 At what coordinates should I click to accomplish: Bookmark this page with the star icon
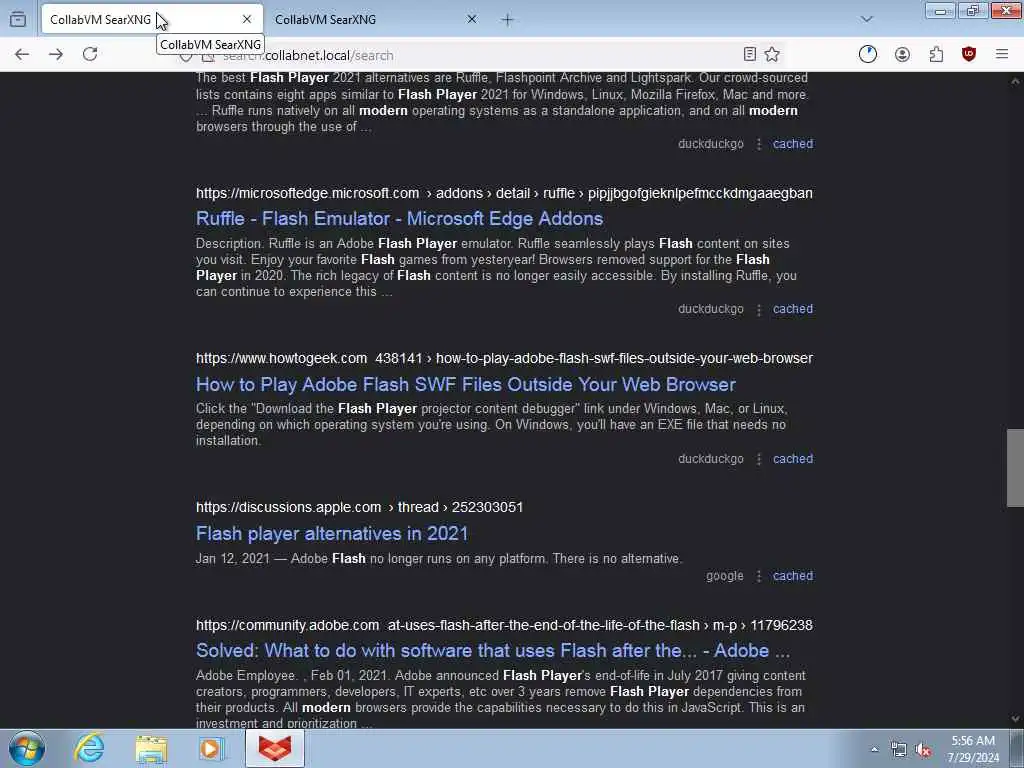click(x=772, y=54)
